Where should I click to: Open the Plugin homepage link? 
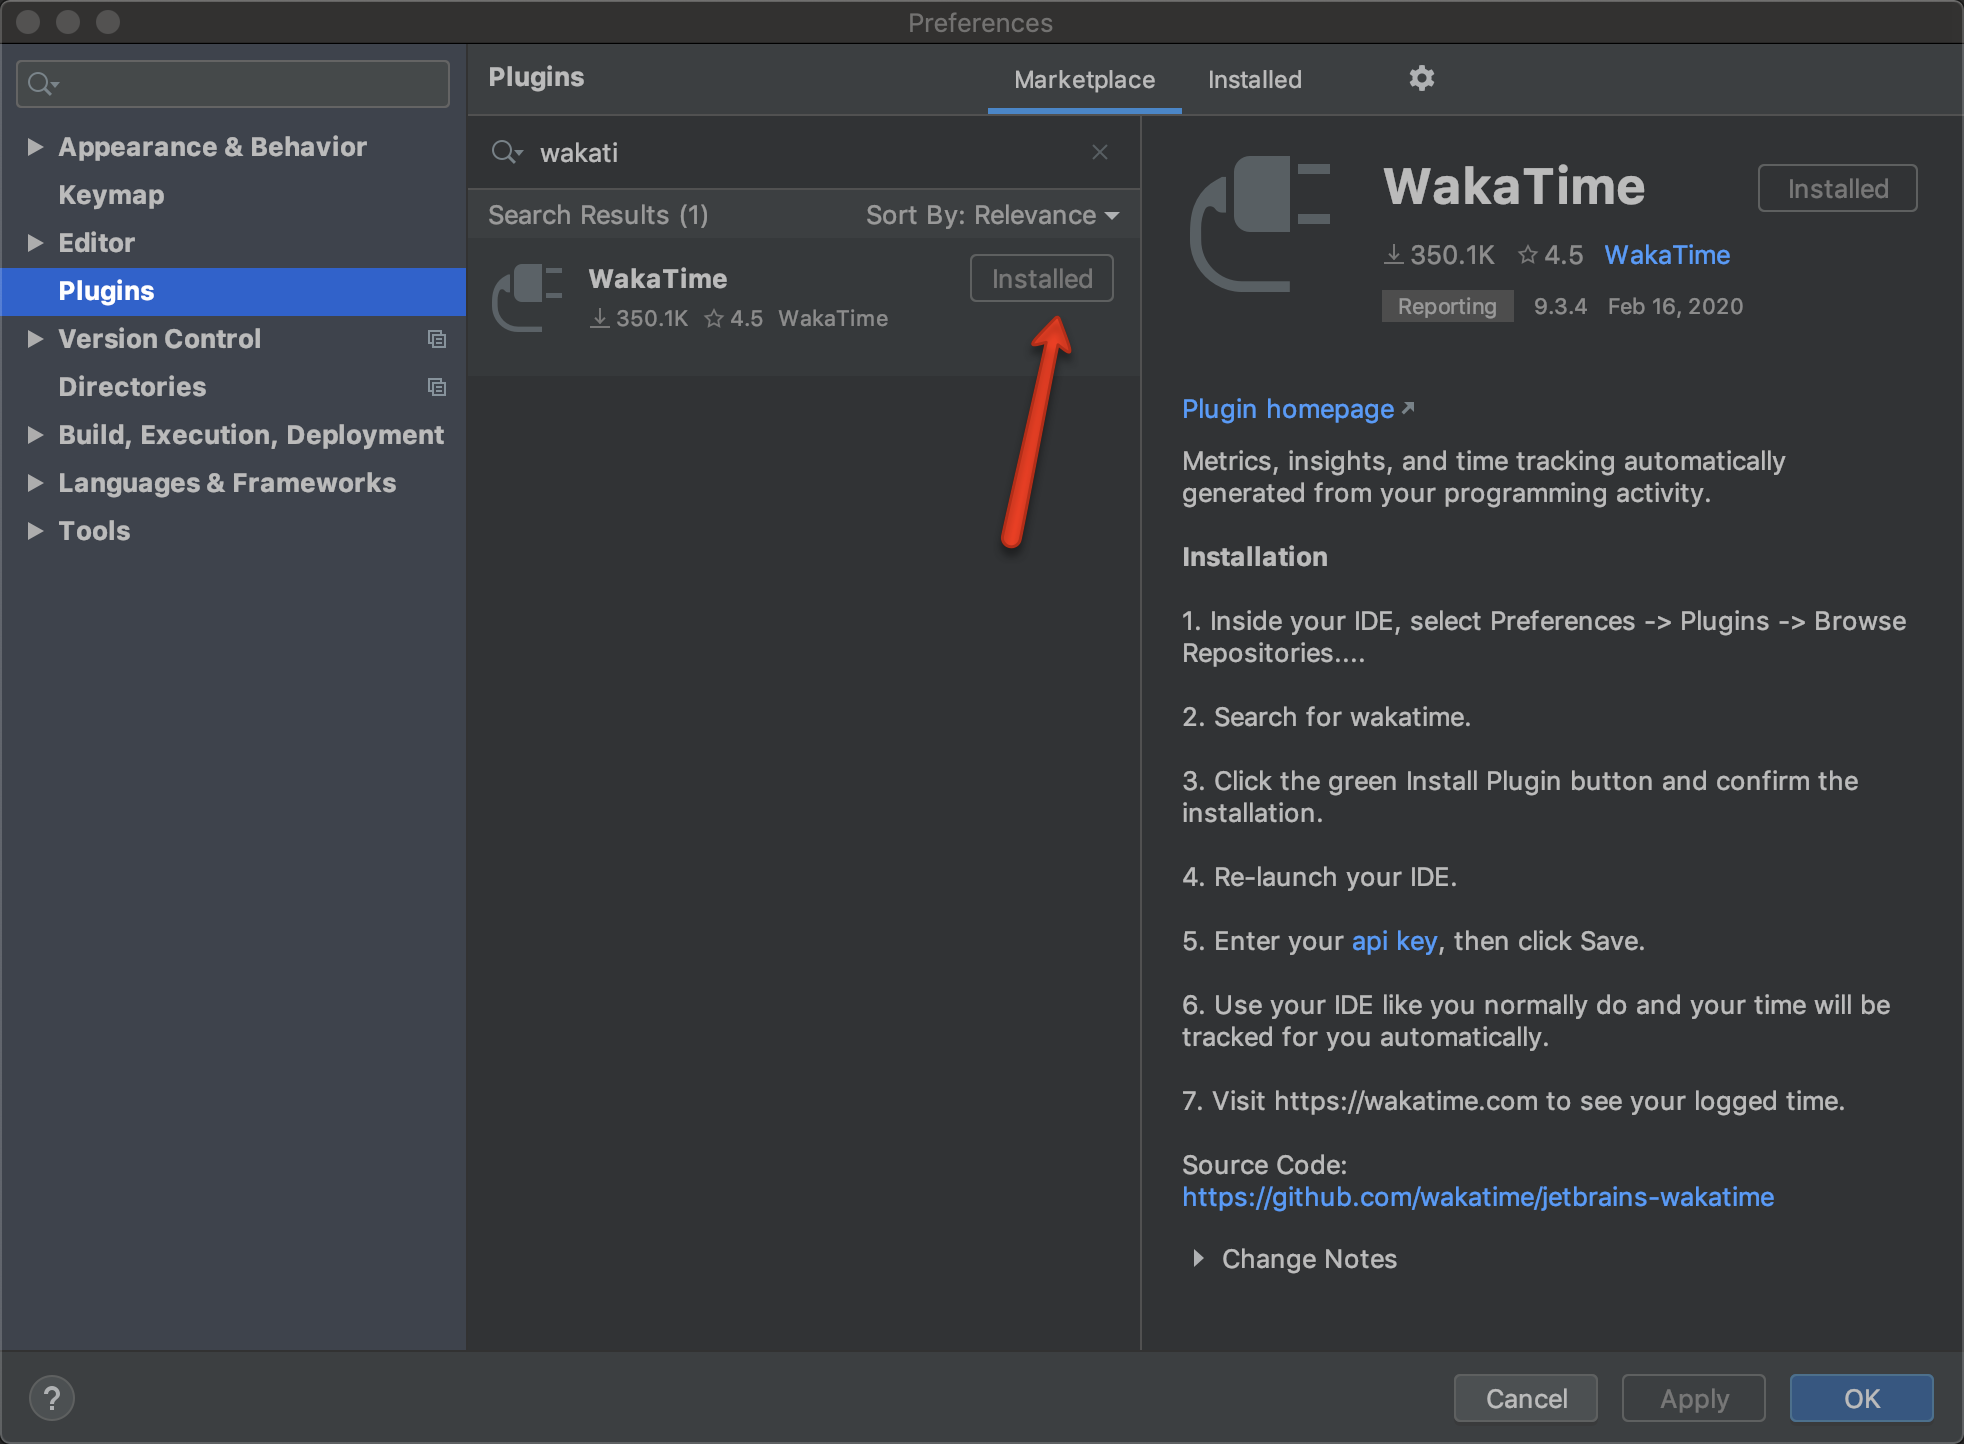pos(1287,408)
